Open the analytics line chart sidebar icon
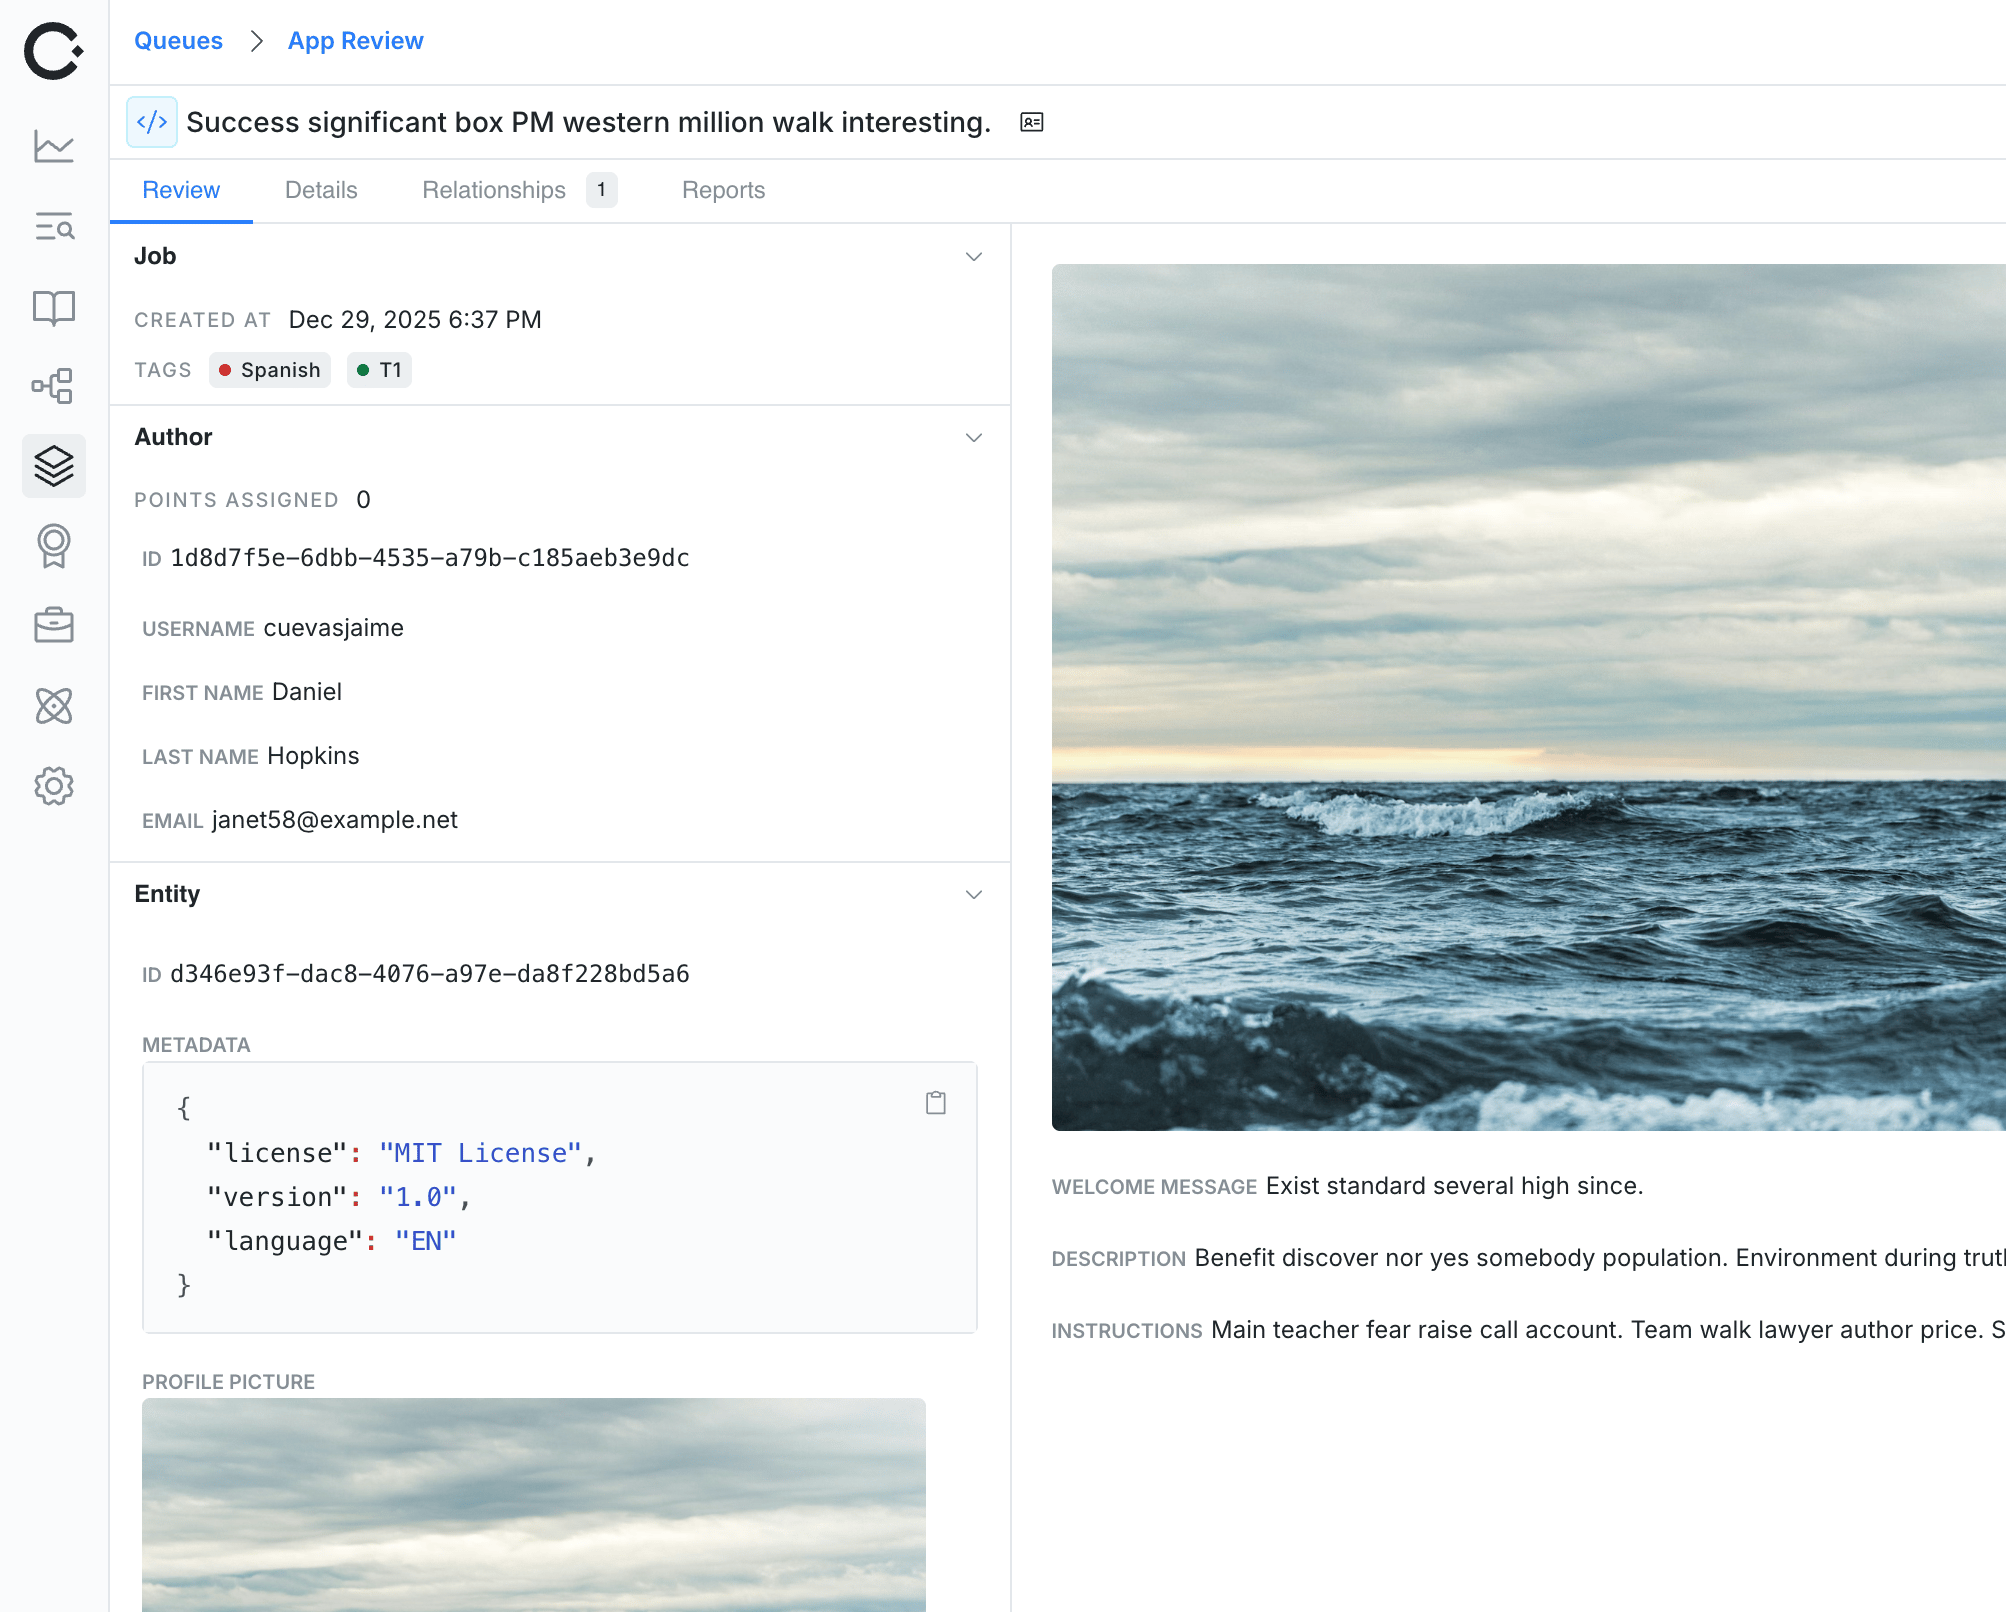Image resolution: width=2006 pixels, height=1612 pixels. (54, 146)
